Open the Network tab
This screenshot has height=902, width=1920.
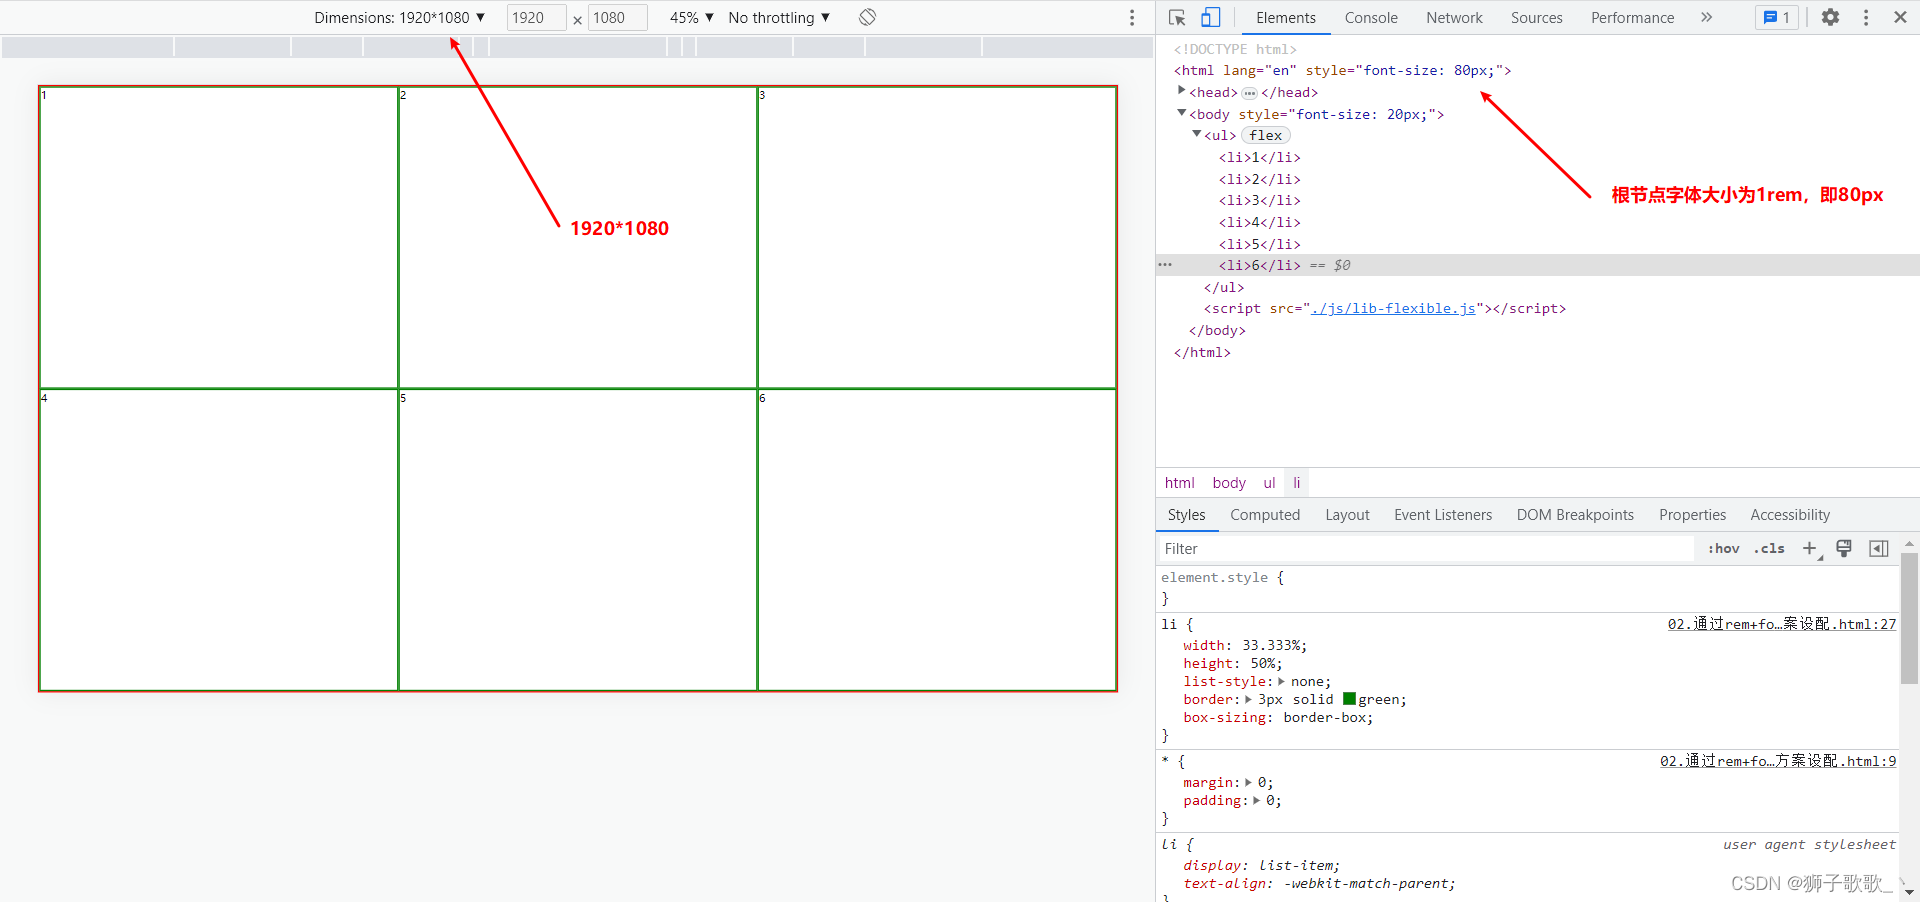(x=1454, y=17)
